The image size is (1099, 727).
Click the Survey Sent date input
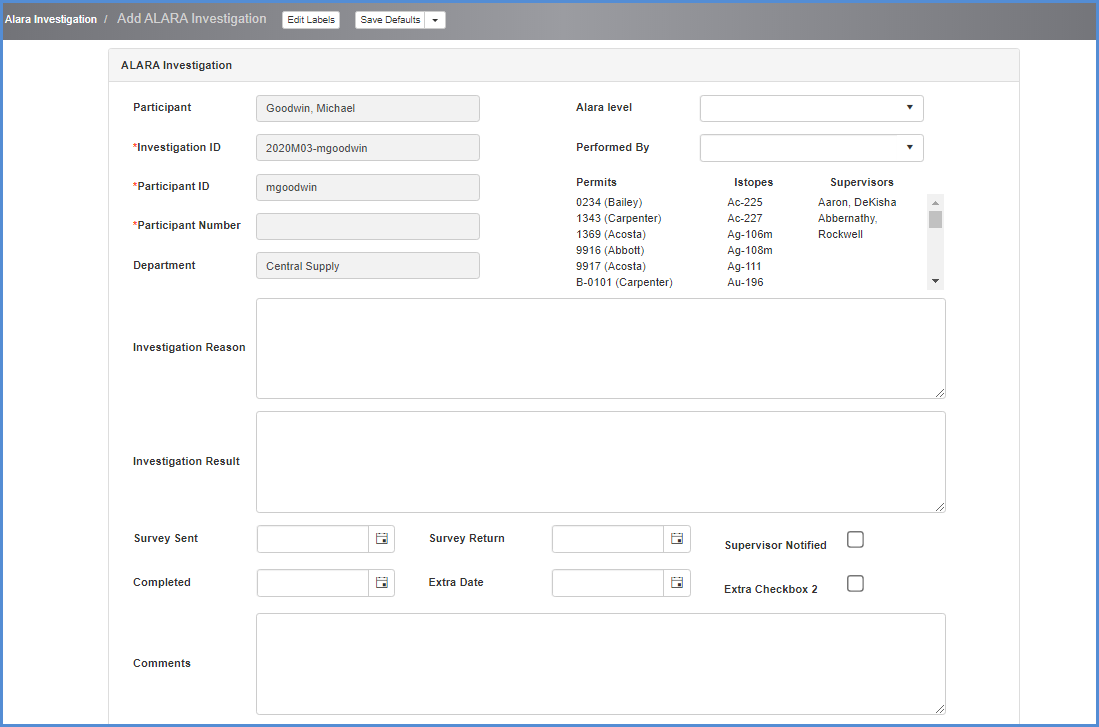click(313, 539)
